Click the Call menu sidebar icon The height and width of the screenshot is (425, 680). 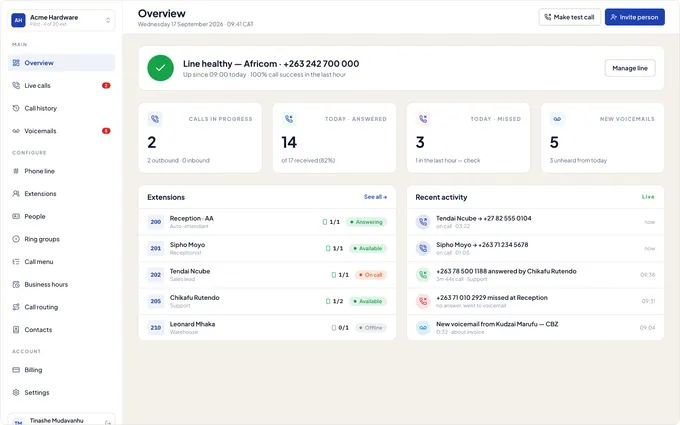click(16, 262)
